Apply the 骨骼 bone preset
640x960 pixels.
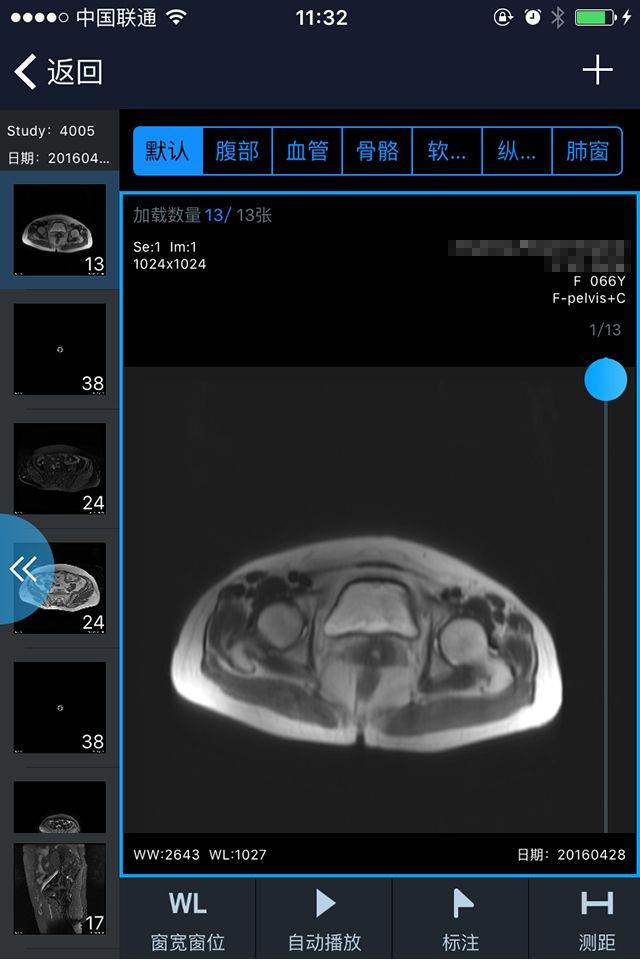point(377,151)
